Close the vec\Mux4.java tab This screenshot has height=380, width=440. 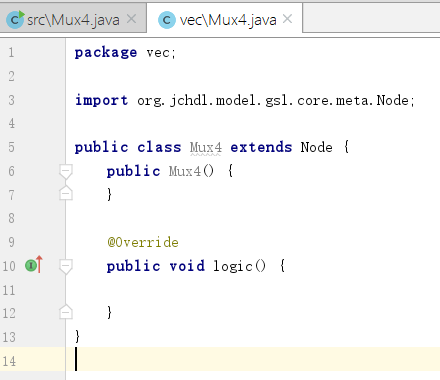287,19
